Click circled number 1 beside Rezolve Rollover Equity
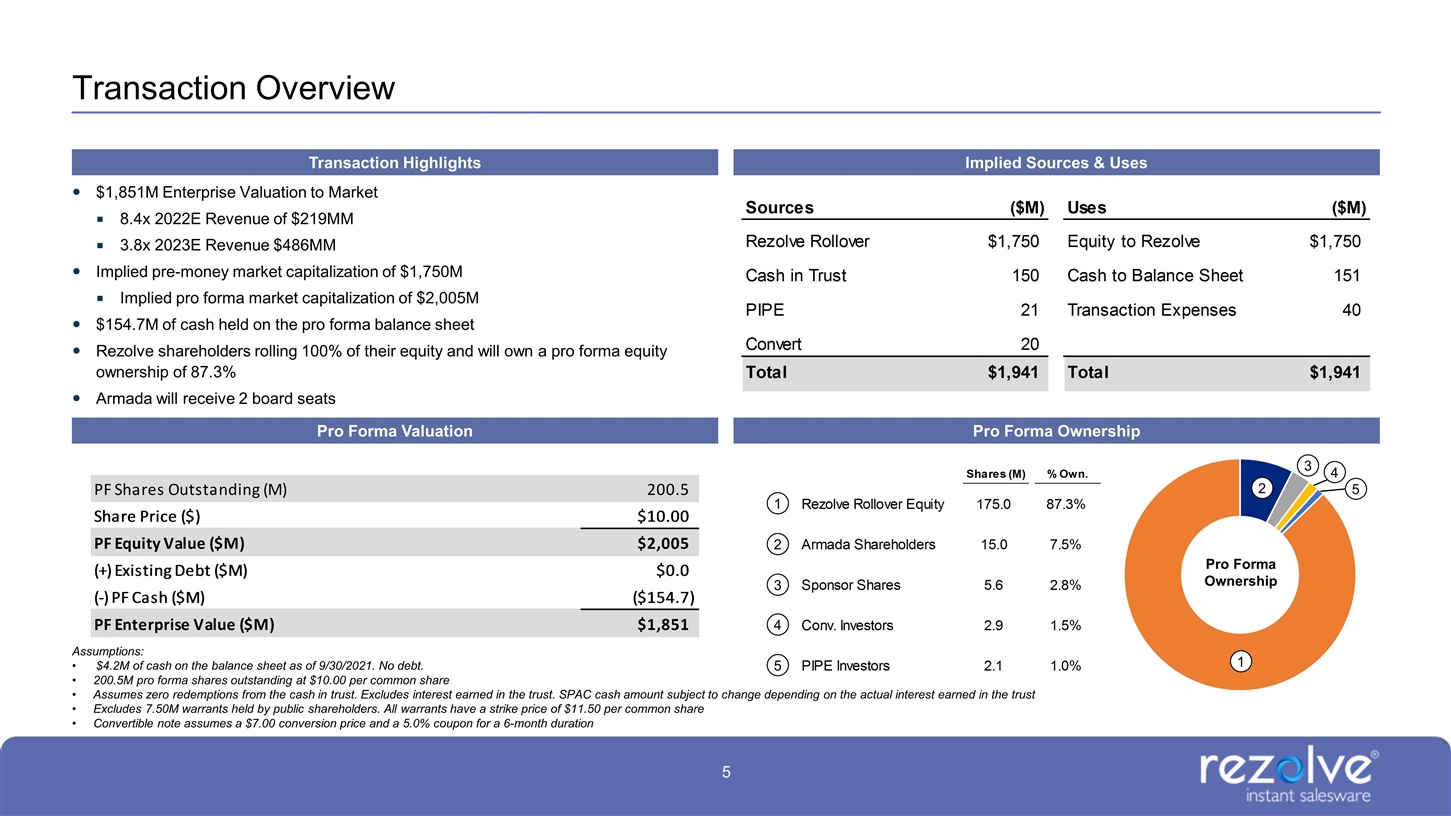The image size is (1451, 816). point(779,504)
